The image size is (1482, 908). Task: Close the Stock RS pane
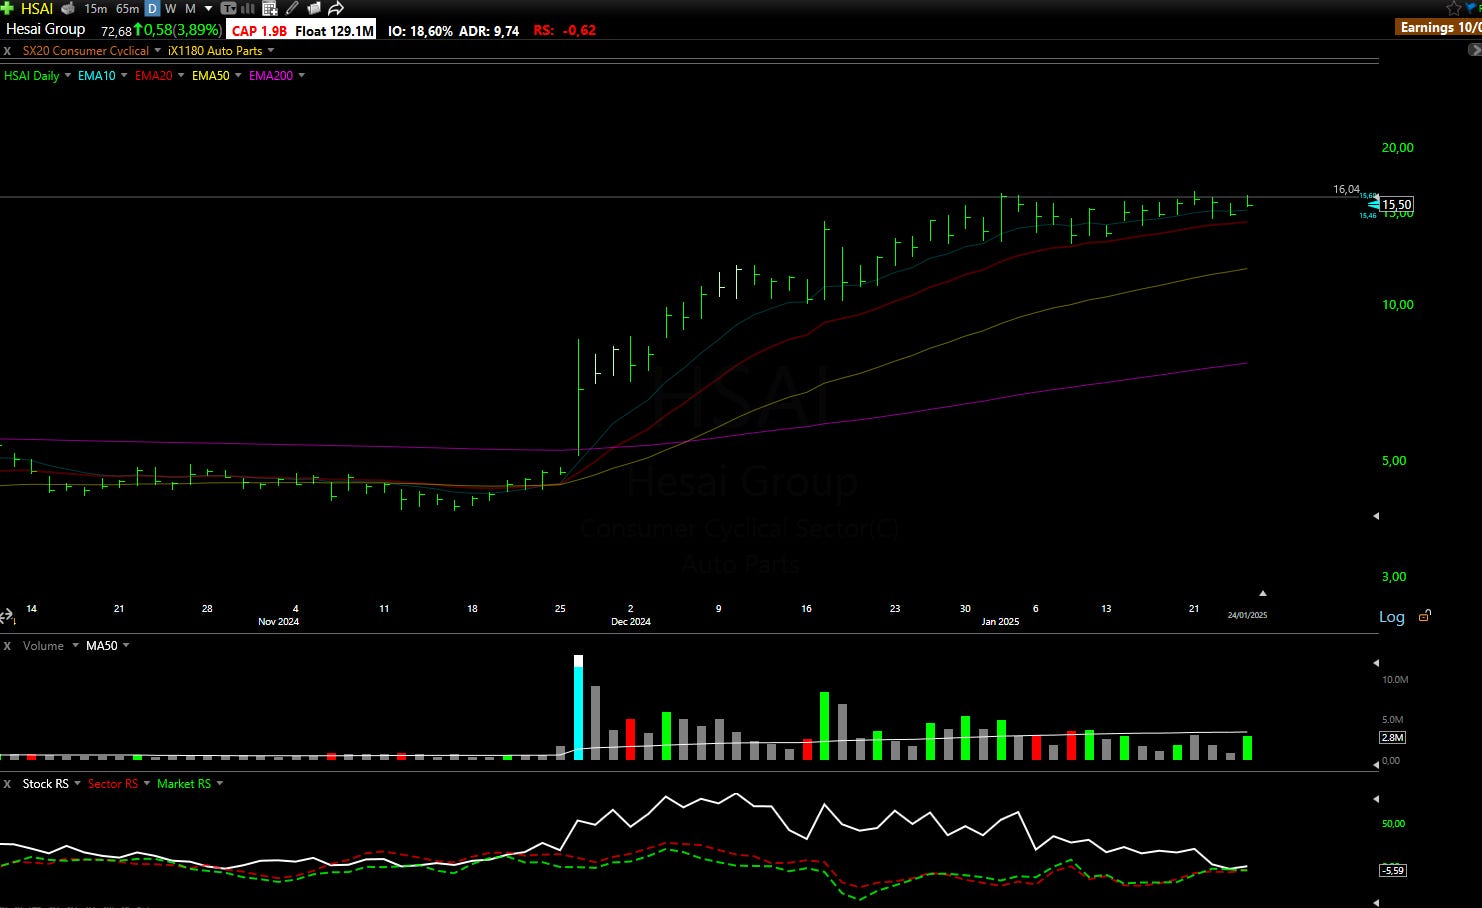coord(7,783)
